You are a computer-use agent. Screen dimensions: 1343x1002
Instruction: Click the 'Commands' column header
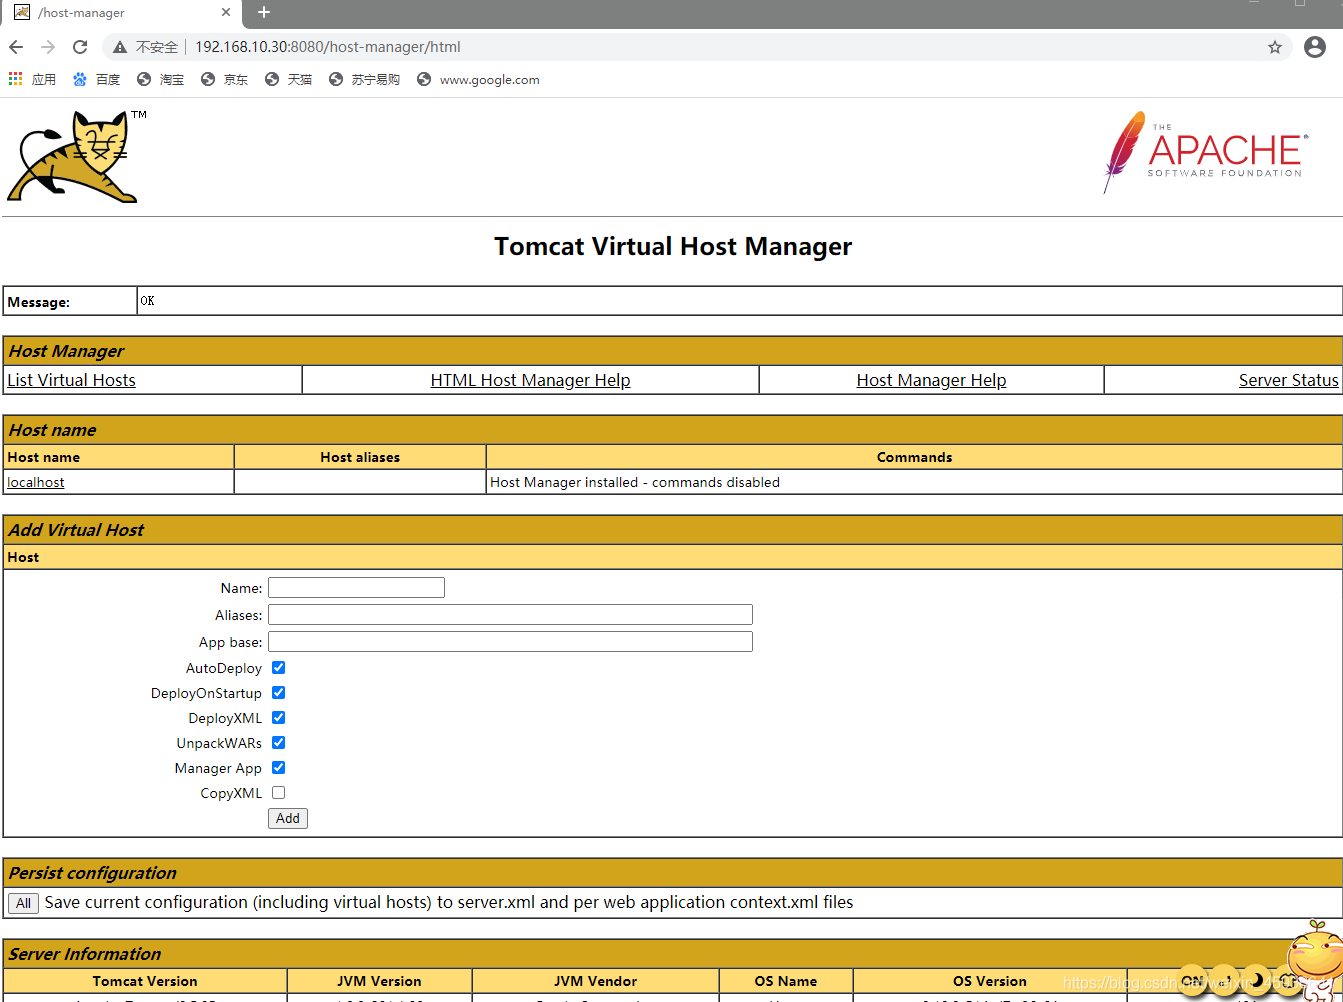(914, 457)
